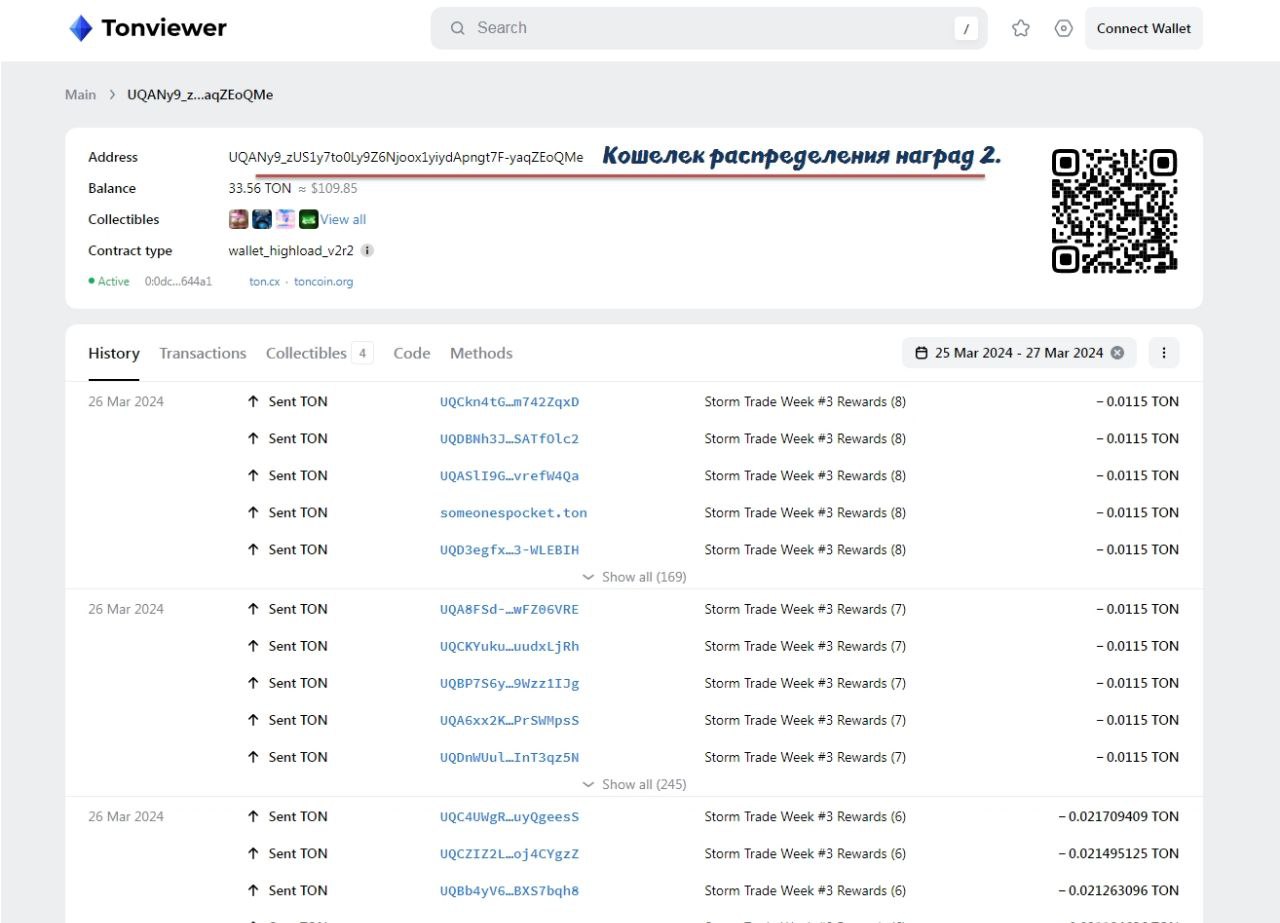1280x923 pixels.
Task: Click the hash 0:0dc…644a1
Action: click(178, 282)
